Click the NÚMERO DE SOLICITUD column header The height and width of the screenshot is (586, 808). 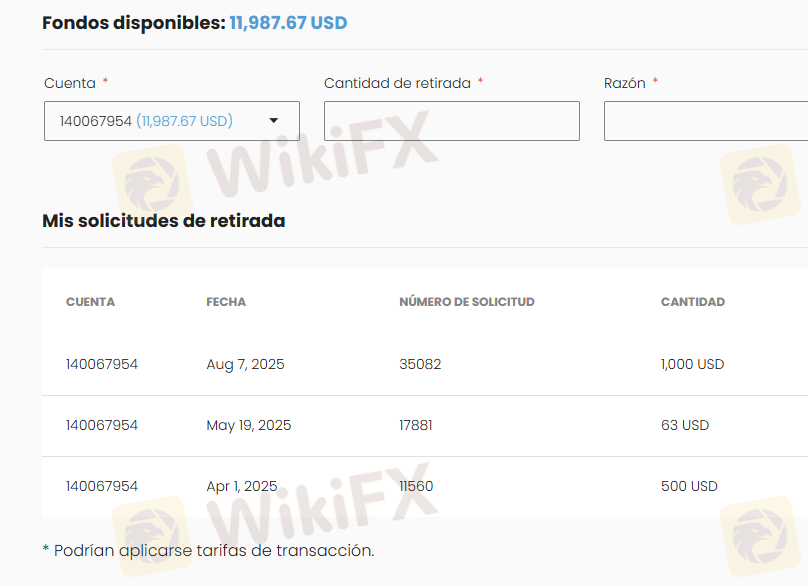[467, 302]
